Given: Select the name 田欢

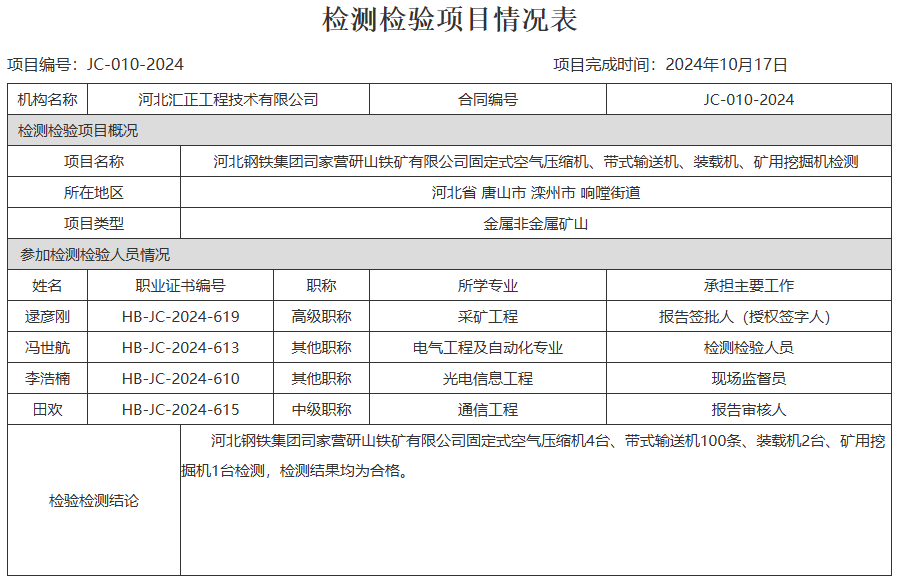Looking at the screenshot, I should [48, 410].
